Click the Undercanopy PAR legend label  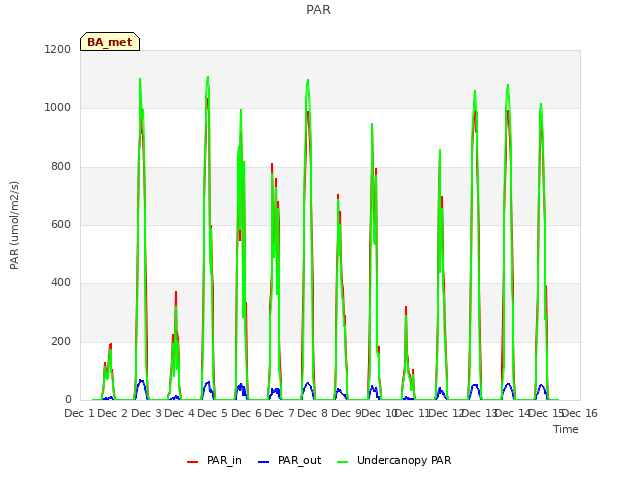coord(404,460)
